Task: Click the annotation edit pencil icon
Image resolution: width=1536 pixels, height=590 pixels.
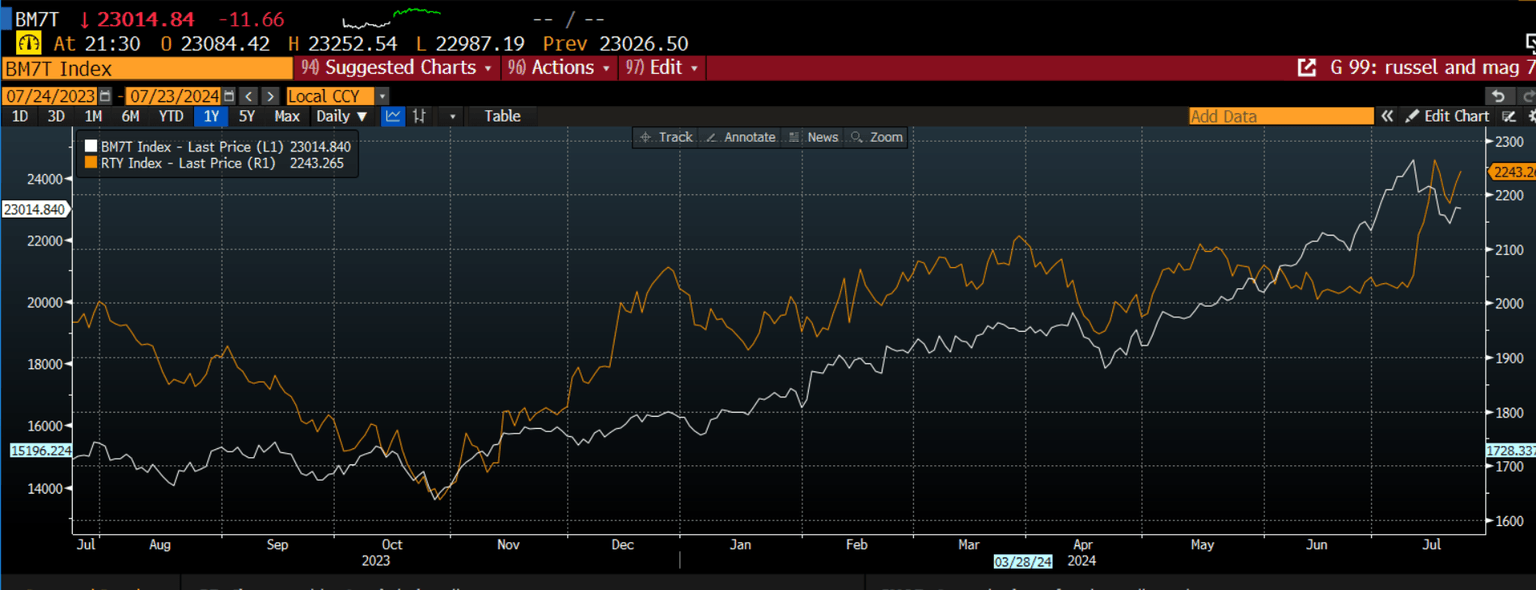Action: (x=1510, y=116)
